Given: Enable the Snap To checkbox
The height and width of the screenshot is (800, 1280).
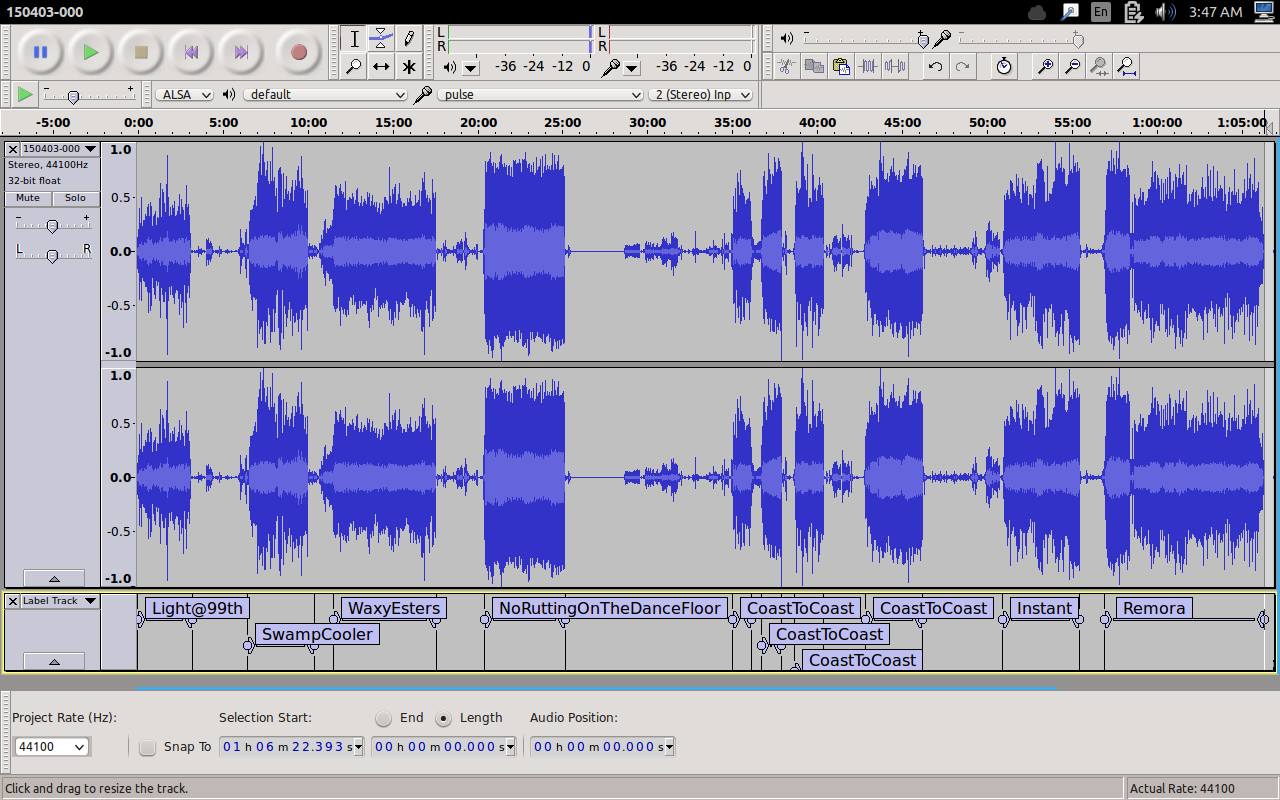Looking at the screenshot, I should point(148,747).
